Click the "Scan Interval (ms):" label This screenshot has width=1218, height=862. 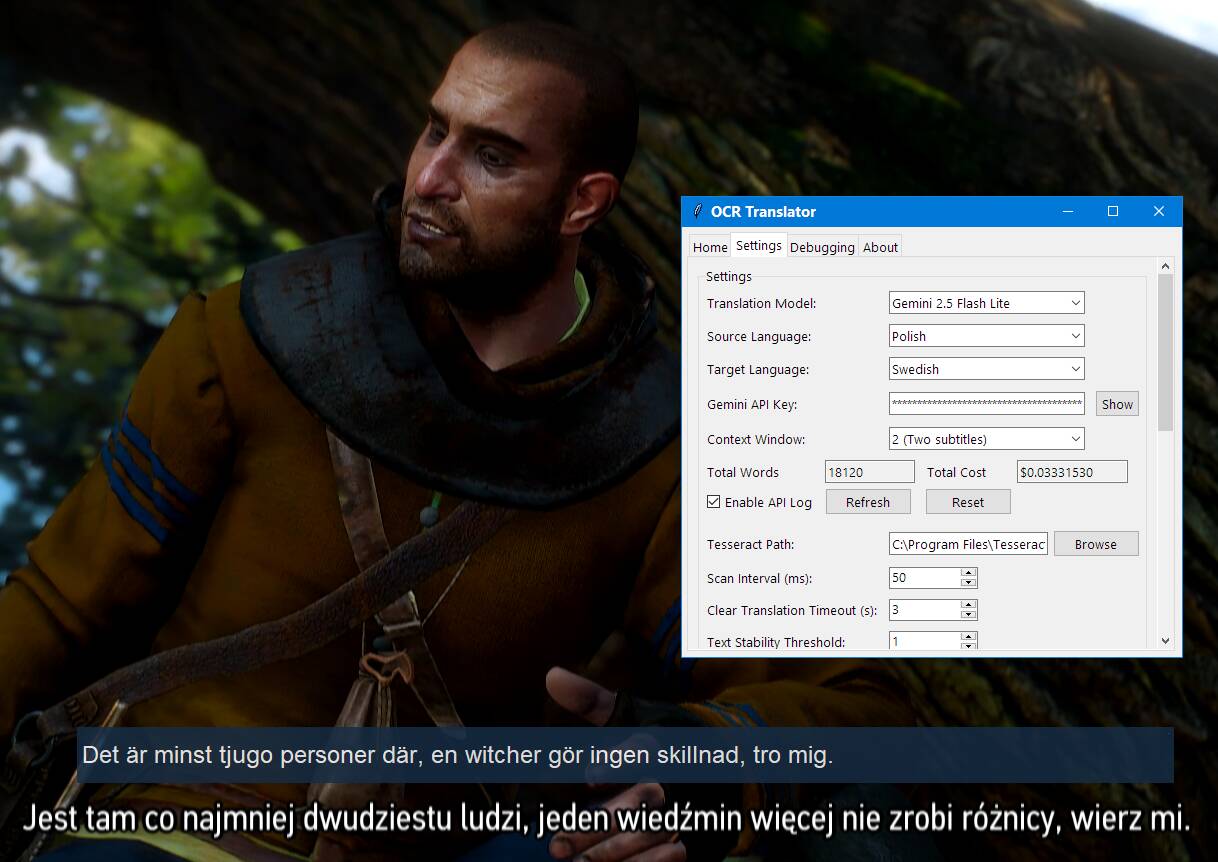(759, 578)
